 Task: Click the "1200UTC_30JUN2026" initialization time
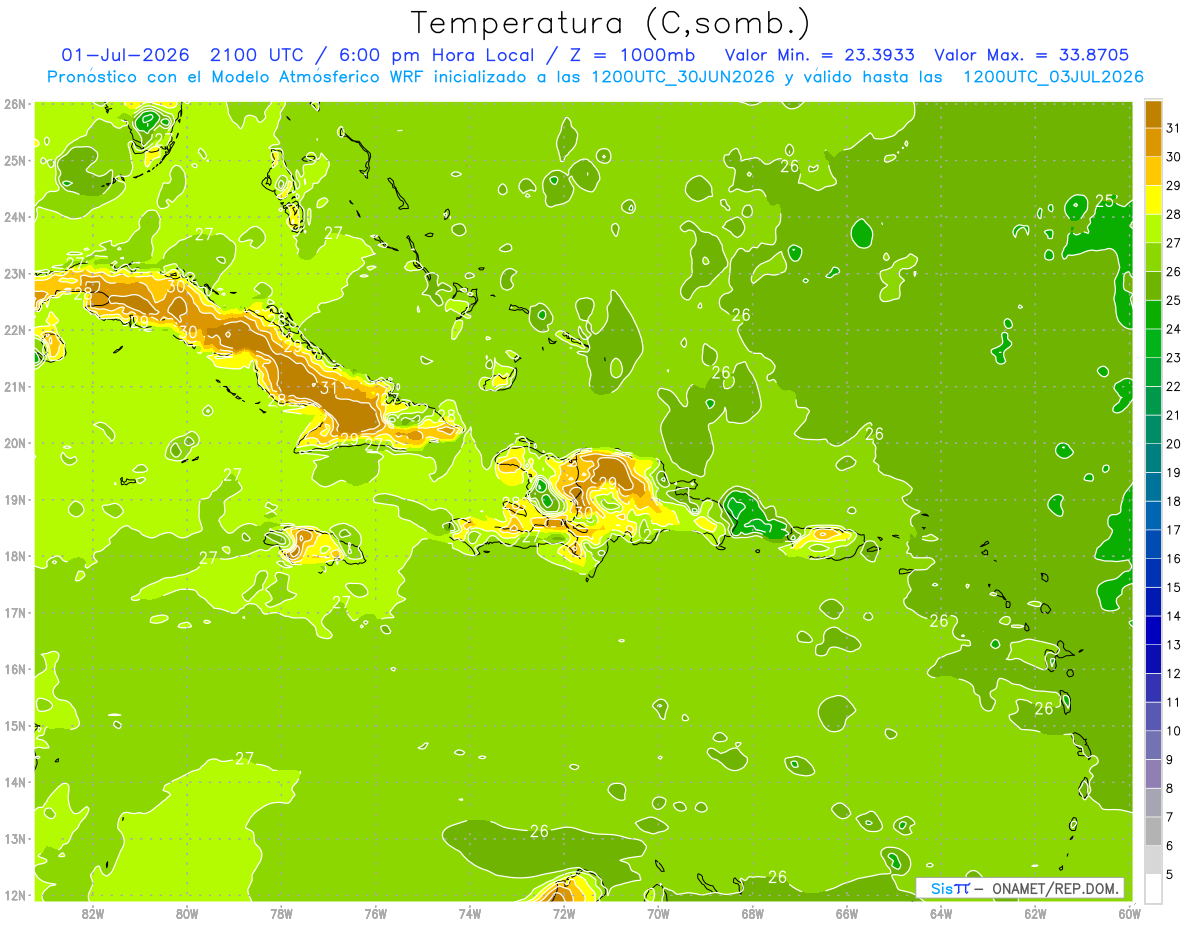pos(682,76)
